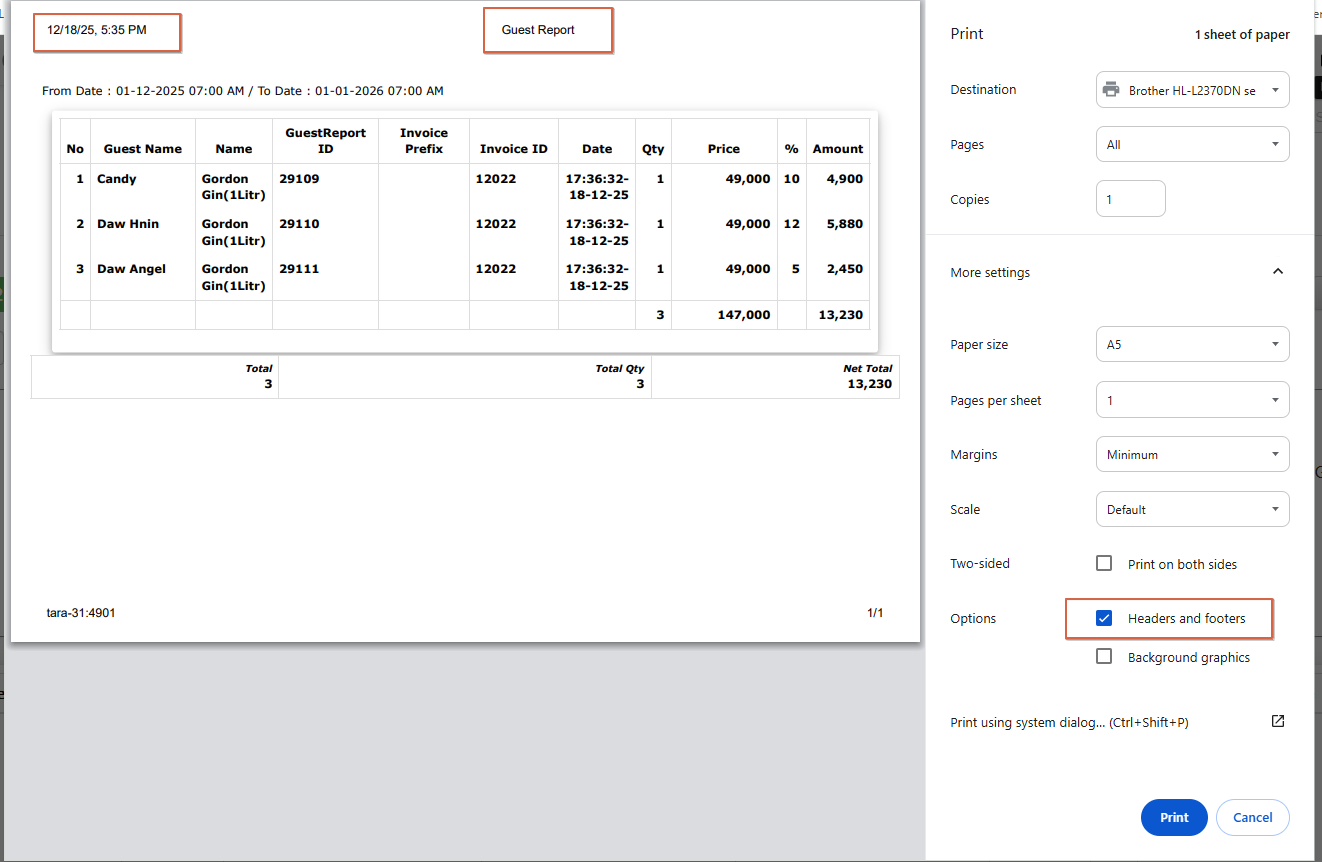This screenshot has height=862, width=1322.
Task: Click the Total Qty summary cell
Action: tap(465, 377)
